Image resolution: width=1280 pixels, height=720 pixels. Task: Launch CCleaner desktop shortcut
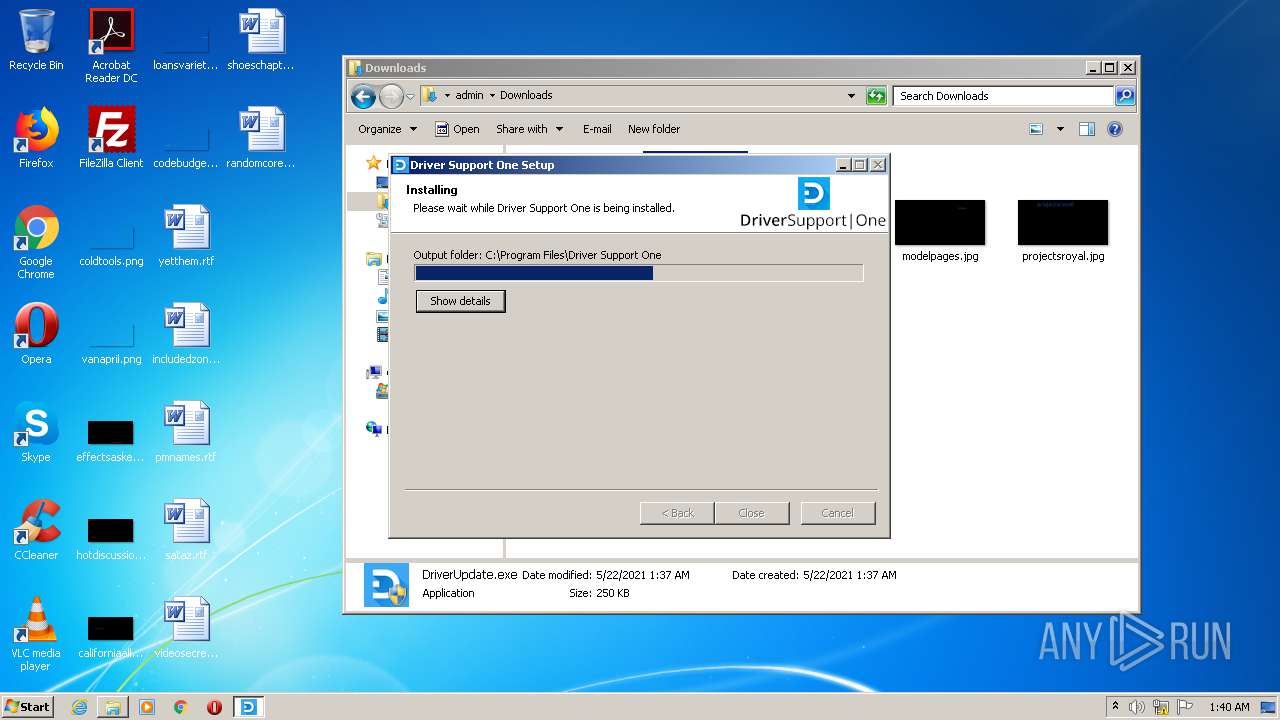[36, 530]
